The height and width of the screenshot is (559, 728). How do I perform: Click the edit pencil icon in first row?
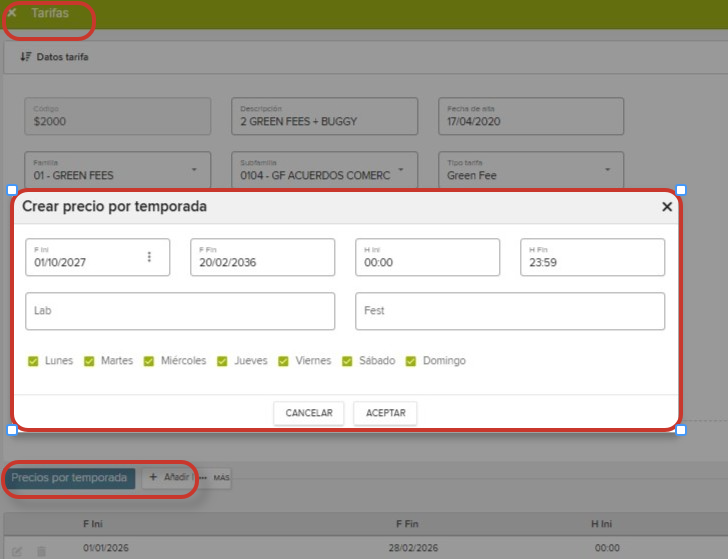click(17, 550)
